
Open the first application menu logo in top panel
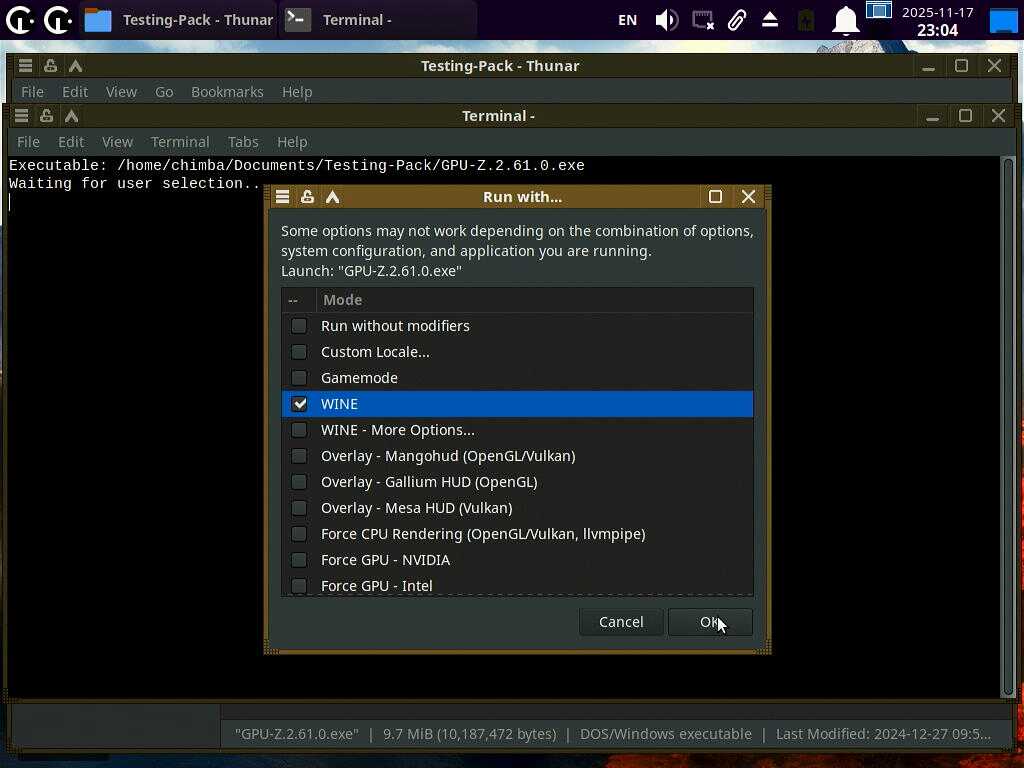[x=19, y=20]
